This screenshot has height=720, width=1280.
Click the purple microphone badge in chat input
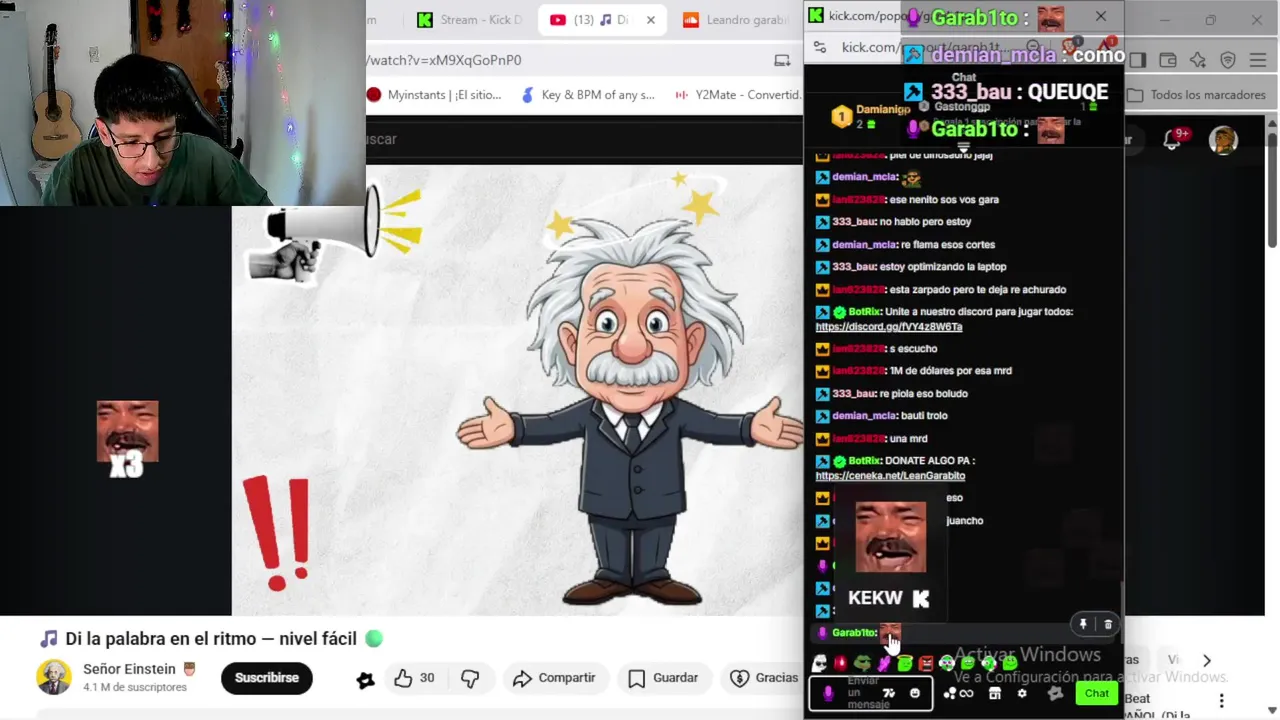828,693
